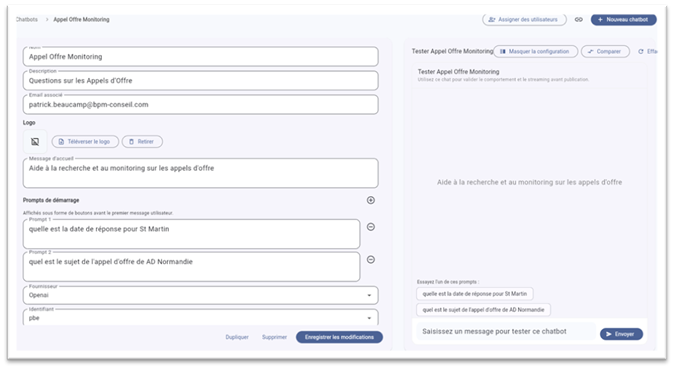This screenshot has width=674, height=369.
Task: Save with Enregistrer les modifications
Action: point(339,337)
